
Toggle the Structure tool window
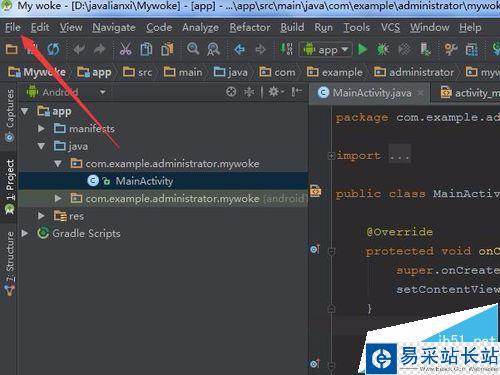coord(9,263)
